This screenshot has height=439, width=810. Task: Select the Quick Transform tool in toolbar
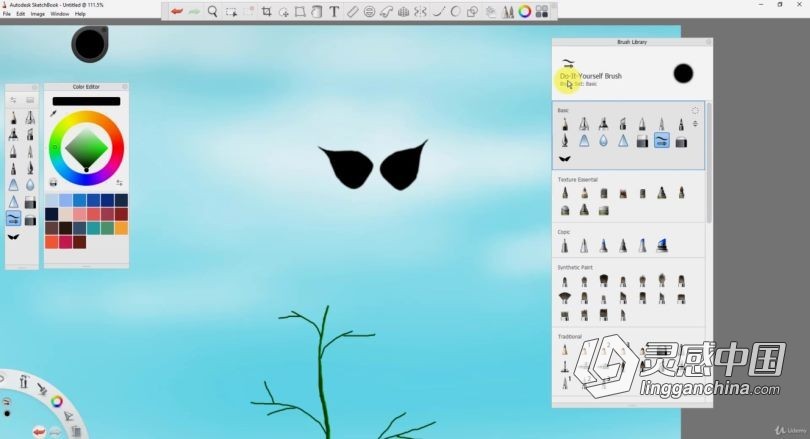click(x=284, y=11)
